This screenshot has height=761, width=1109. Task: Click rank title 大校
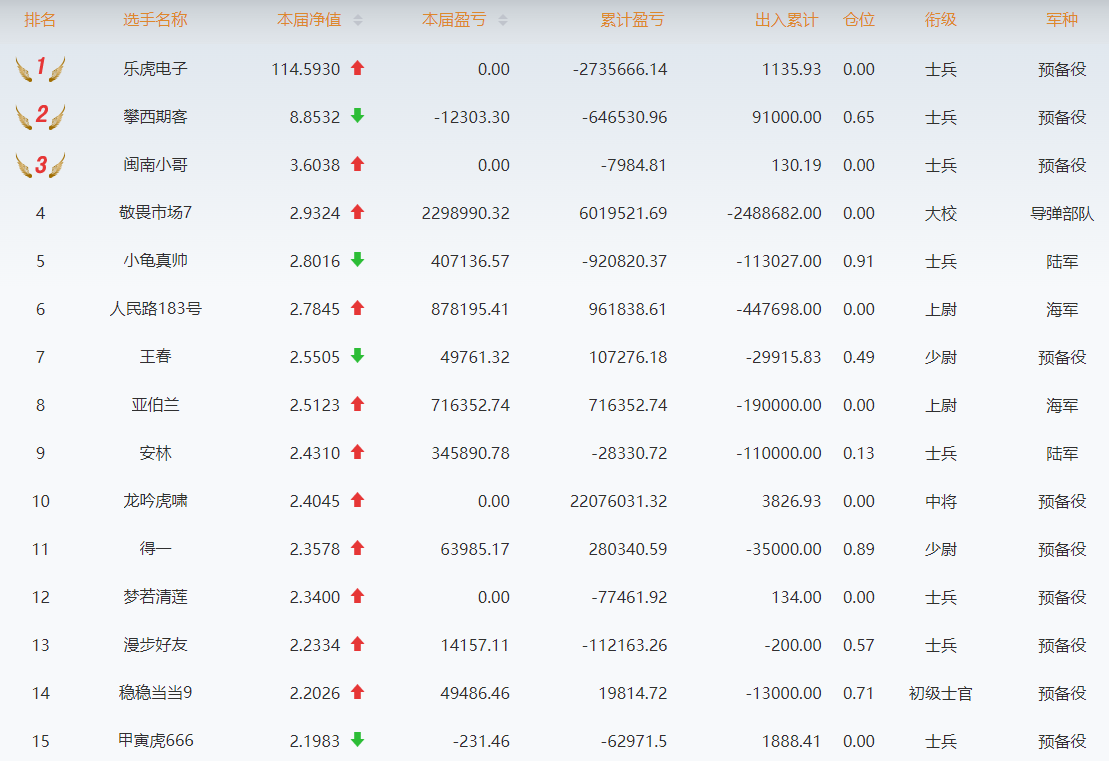point(941,214)
